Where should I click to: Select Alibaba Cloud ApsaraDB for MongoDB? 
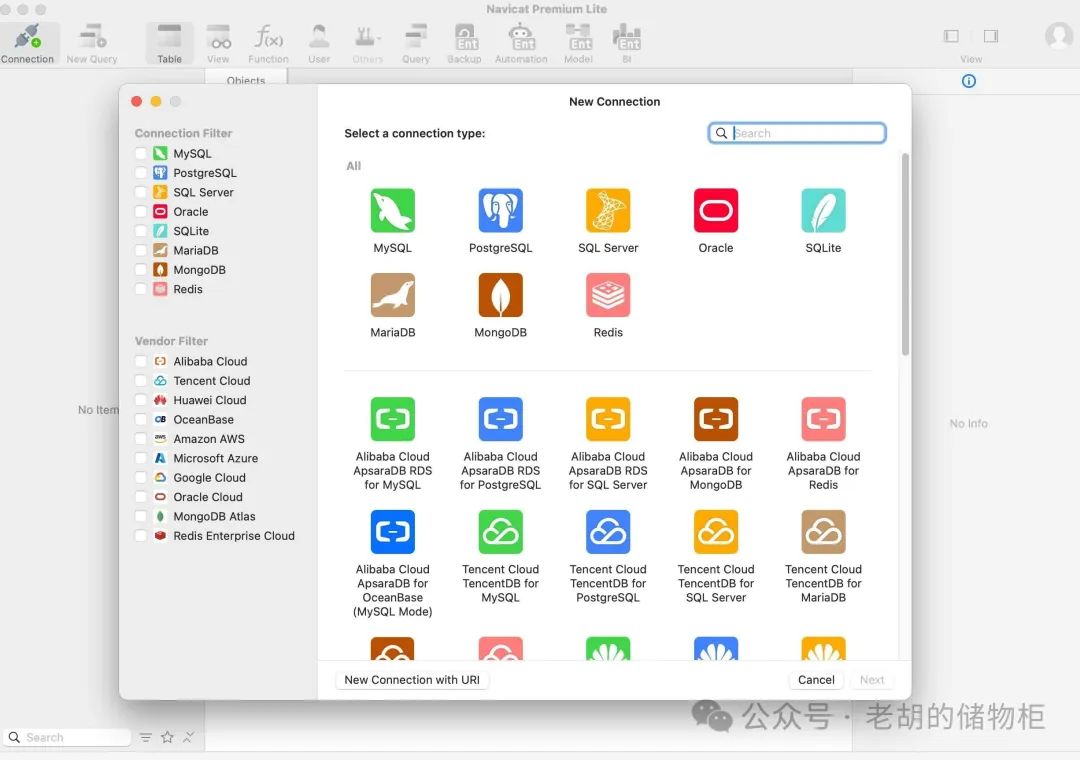coord(716,419)
